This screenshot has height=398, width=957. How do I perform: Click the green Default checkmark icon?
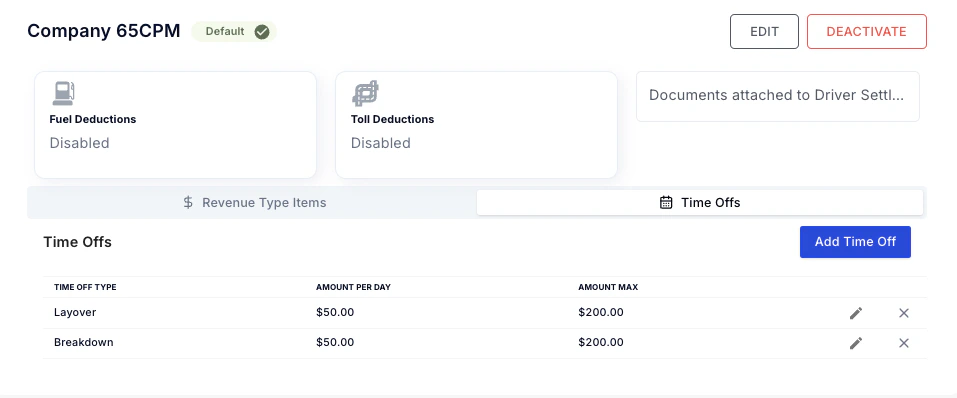click(x=262, y=32)
